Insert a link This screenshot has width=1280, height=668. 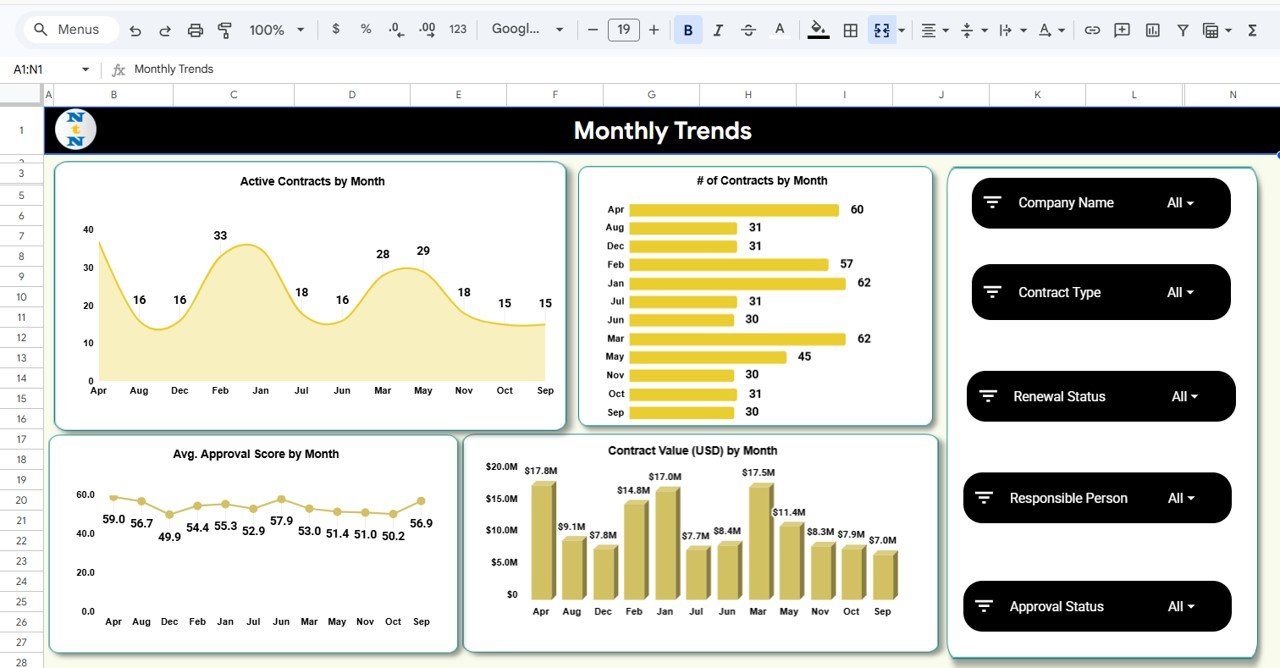coord(1092,29)
